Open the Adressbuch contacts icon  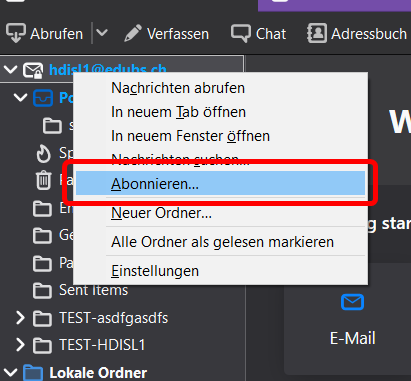click(x=316, y=33)
